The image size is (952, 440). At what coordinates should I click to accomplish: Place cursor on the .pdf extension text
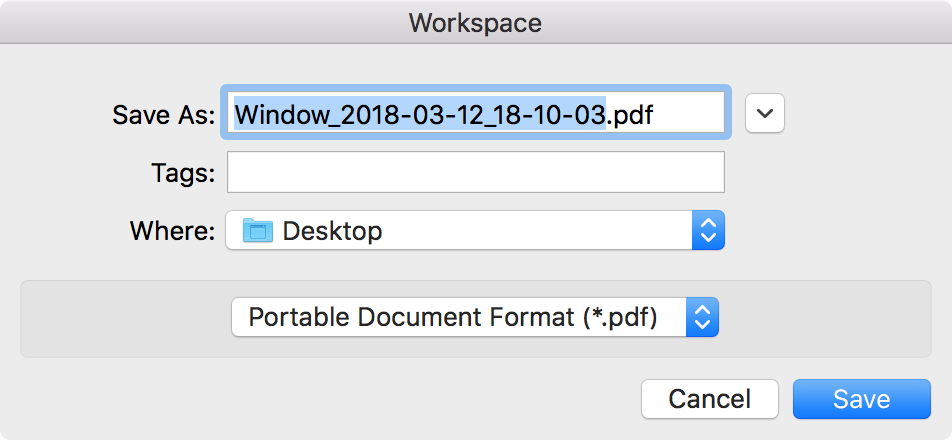point(630,113)
